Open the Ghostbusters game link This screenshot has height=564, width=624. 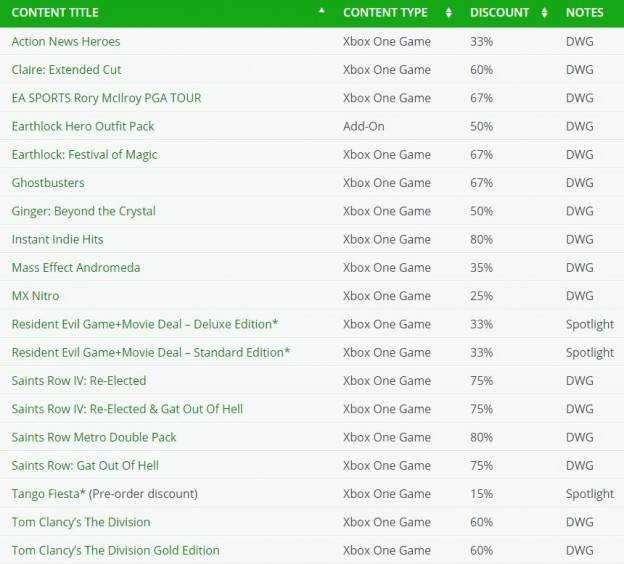(48, 183)
